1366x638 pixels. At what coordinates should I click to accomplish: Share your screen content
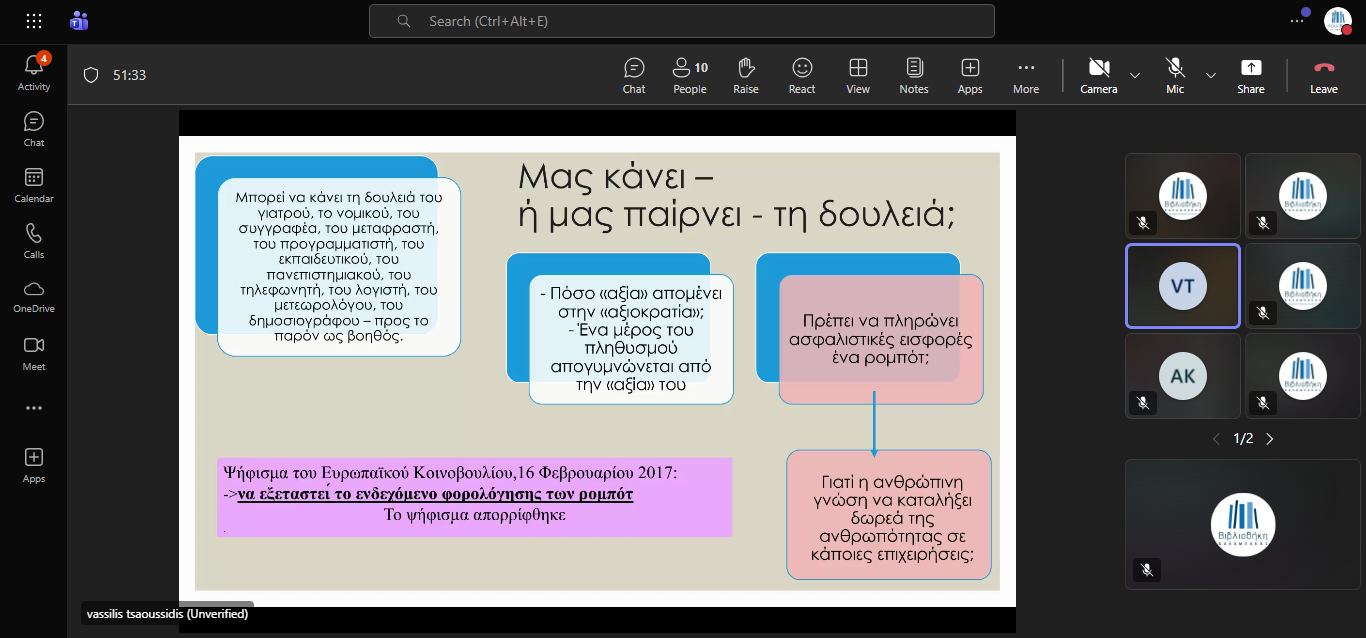click(x=1250, y=76)
